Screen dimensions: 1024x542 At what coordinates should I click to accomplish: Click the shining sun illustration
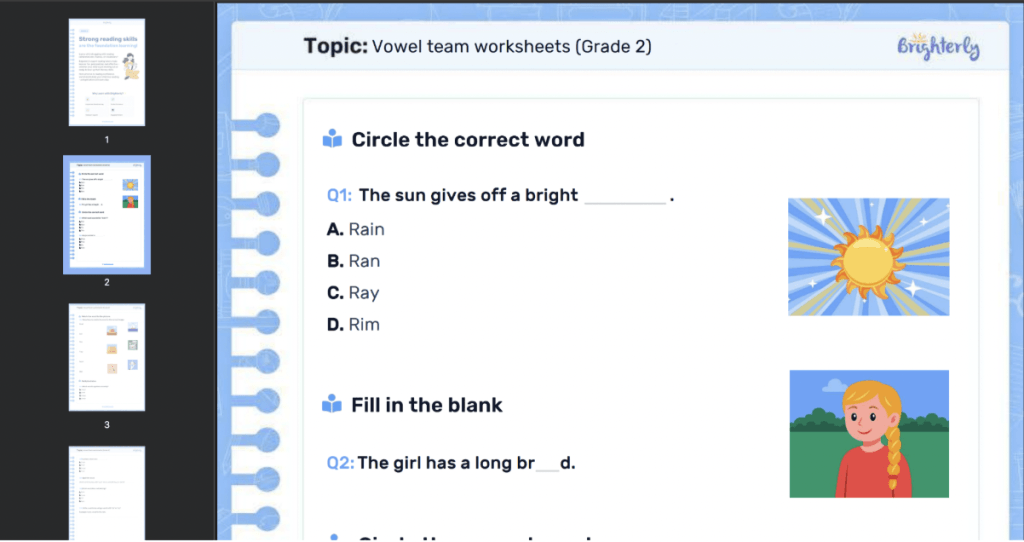point(868,257)
